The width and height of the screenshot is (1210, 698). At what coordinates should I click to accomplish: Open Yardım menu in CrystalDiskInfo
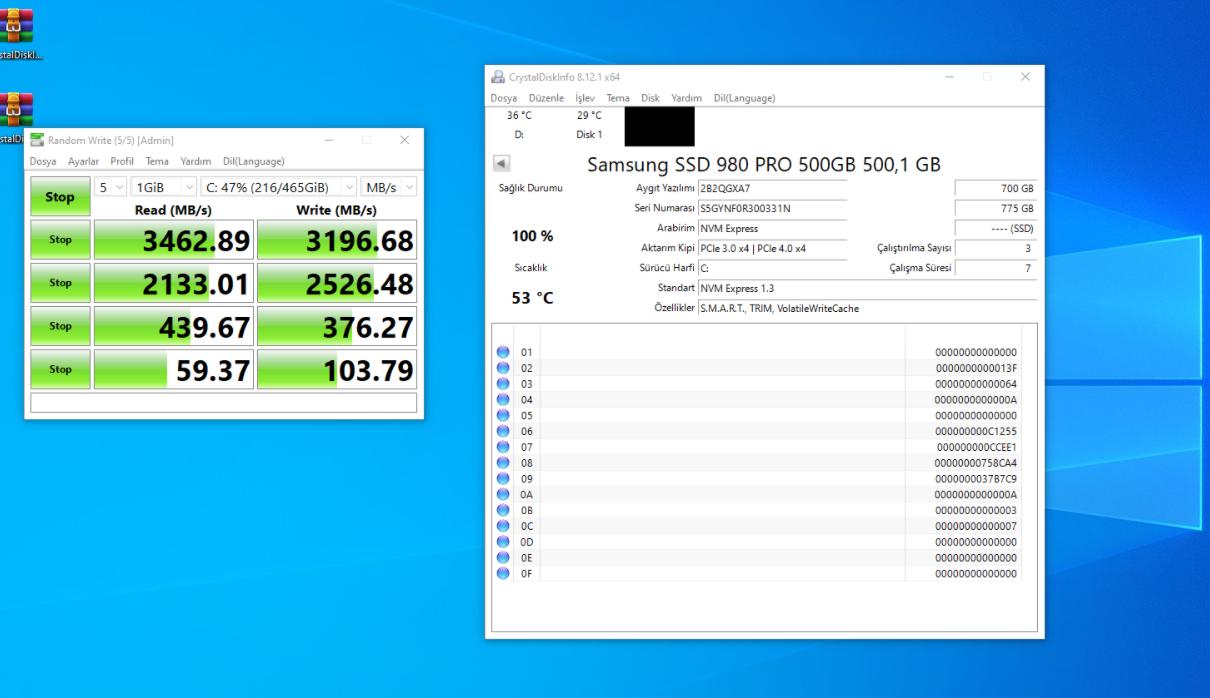(686, 98)
